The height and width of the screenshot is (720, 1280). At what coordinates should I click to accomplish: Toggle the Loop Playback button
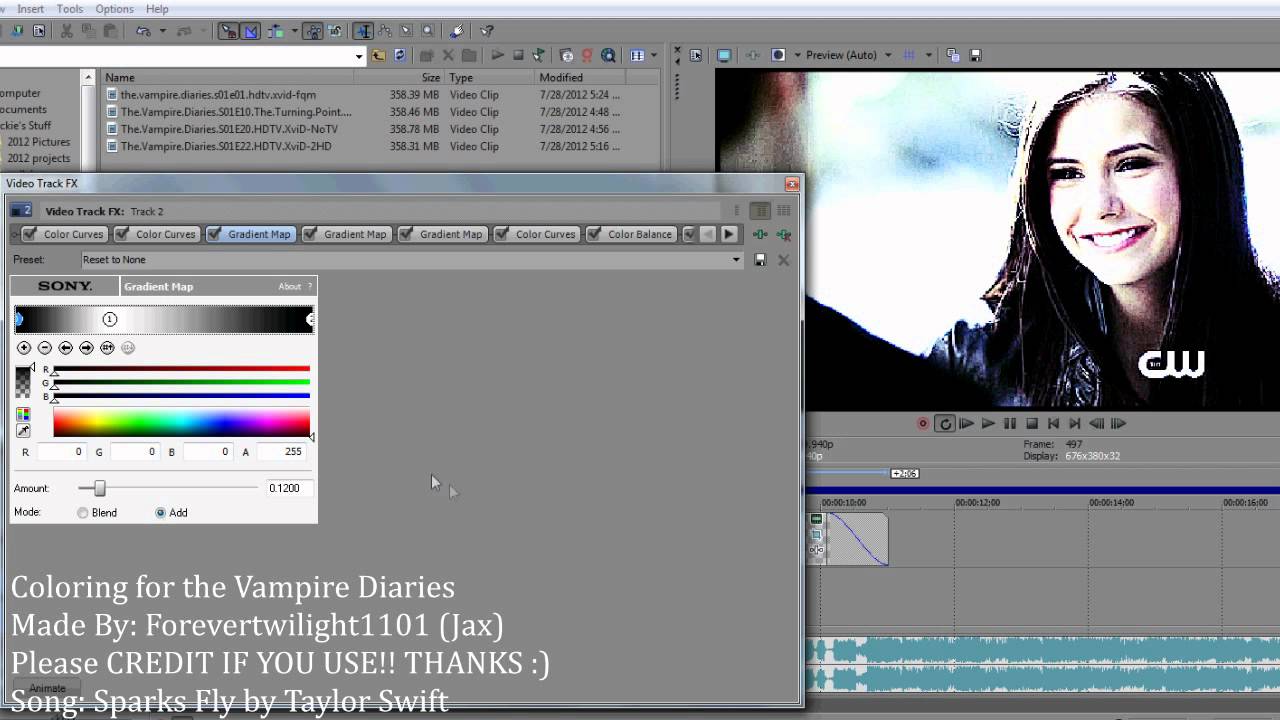click(945, 424)
